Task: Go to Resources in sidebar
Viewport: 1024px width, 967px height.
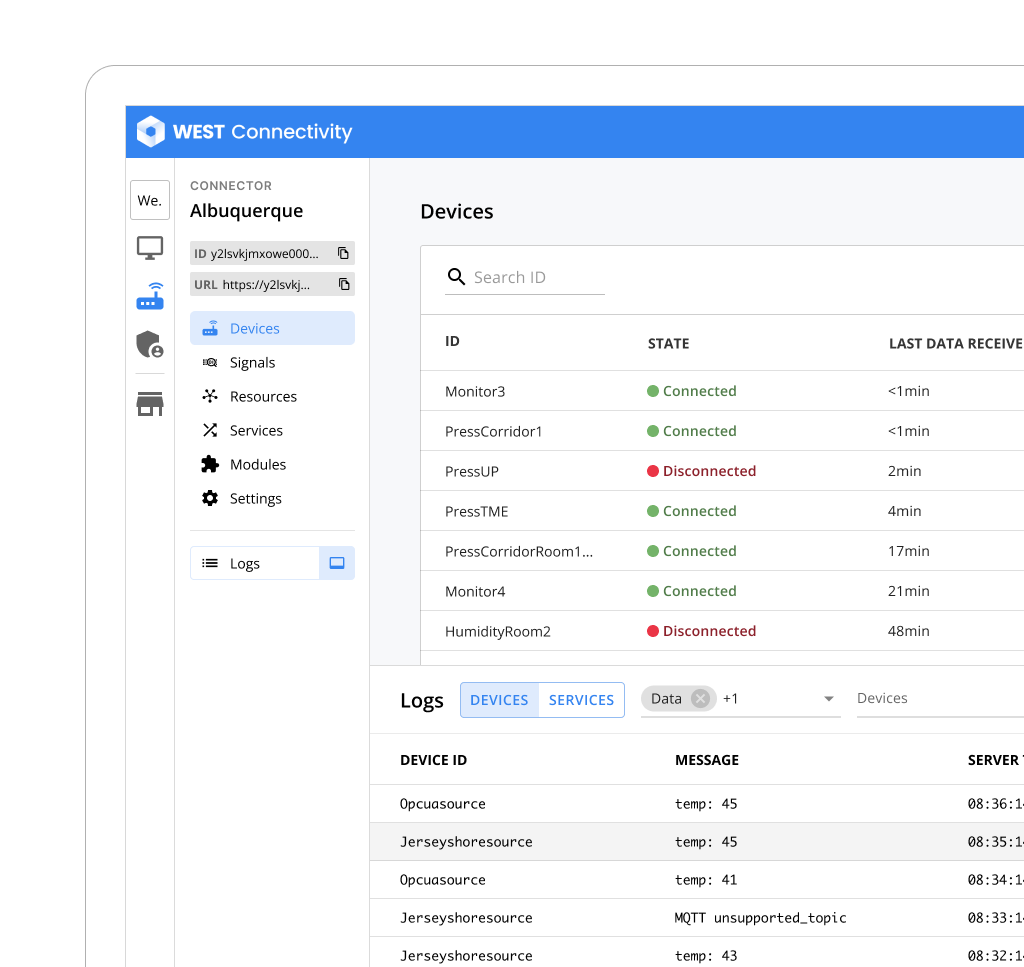Action: (272, 396)
